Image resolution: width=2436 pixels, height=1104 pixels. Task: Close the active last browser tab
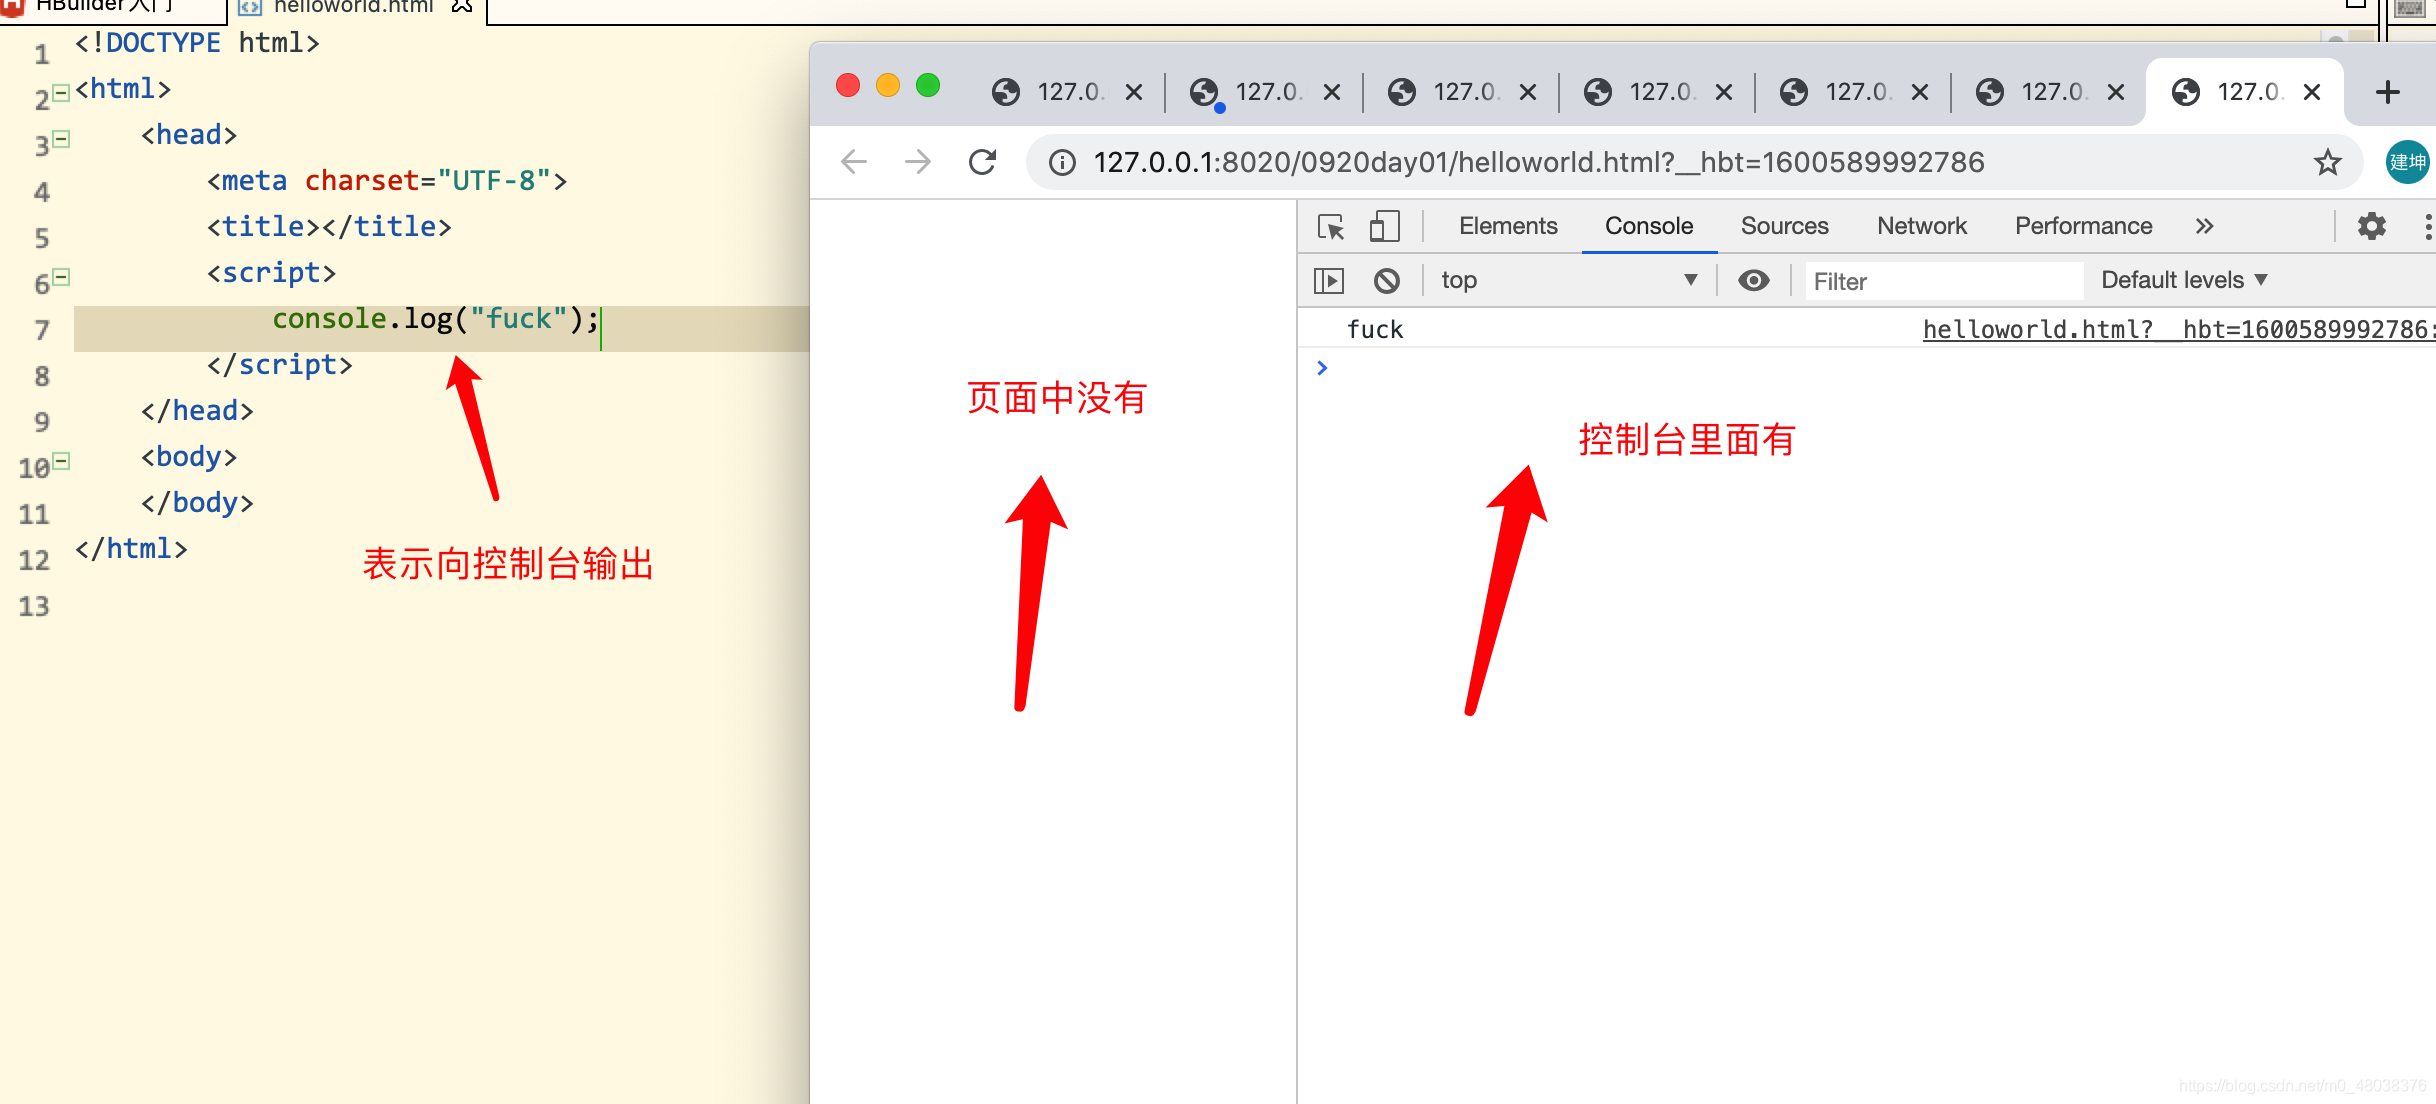pos(2312,92)
